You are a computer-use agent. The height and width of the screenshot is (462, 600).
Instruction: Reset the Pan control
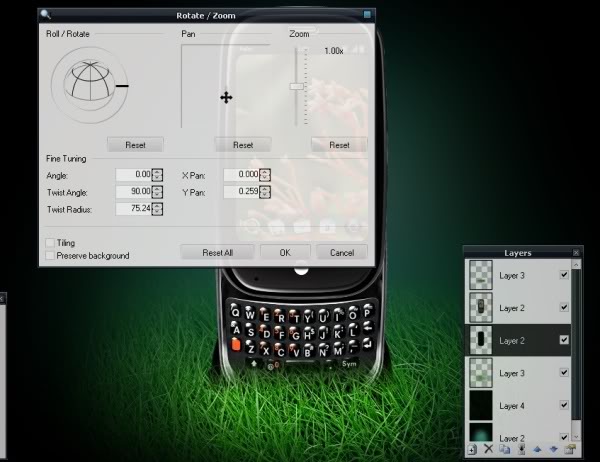point(243,145)
